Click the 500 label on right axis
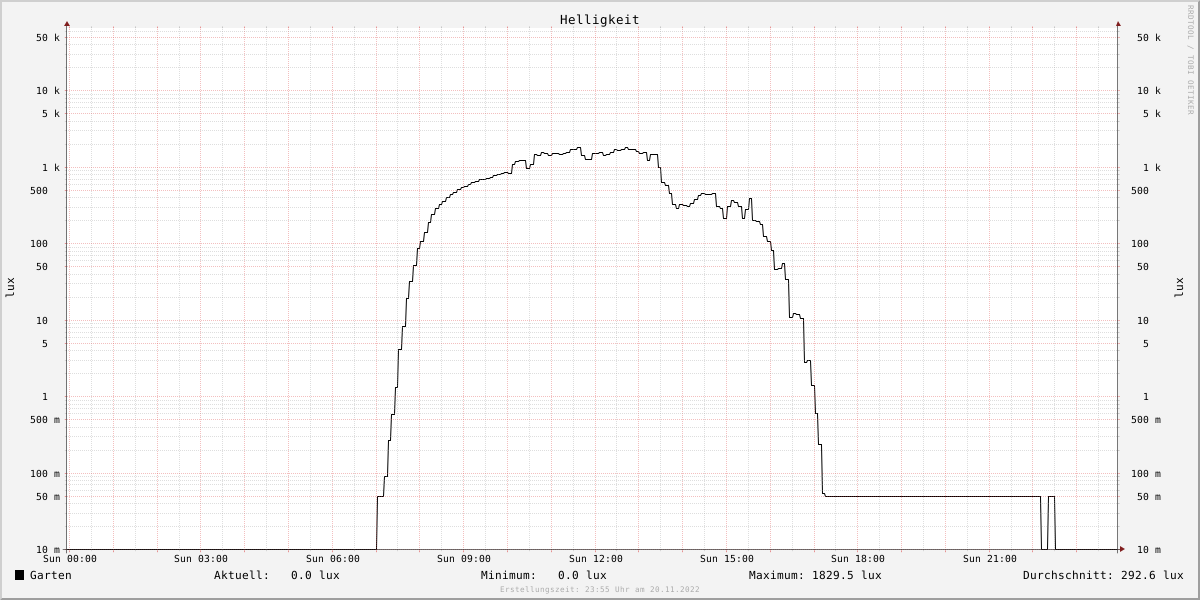Viewport: 1200px width, 600px height. (x=1140, y=191)
